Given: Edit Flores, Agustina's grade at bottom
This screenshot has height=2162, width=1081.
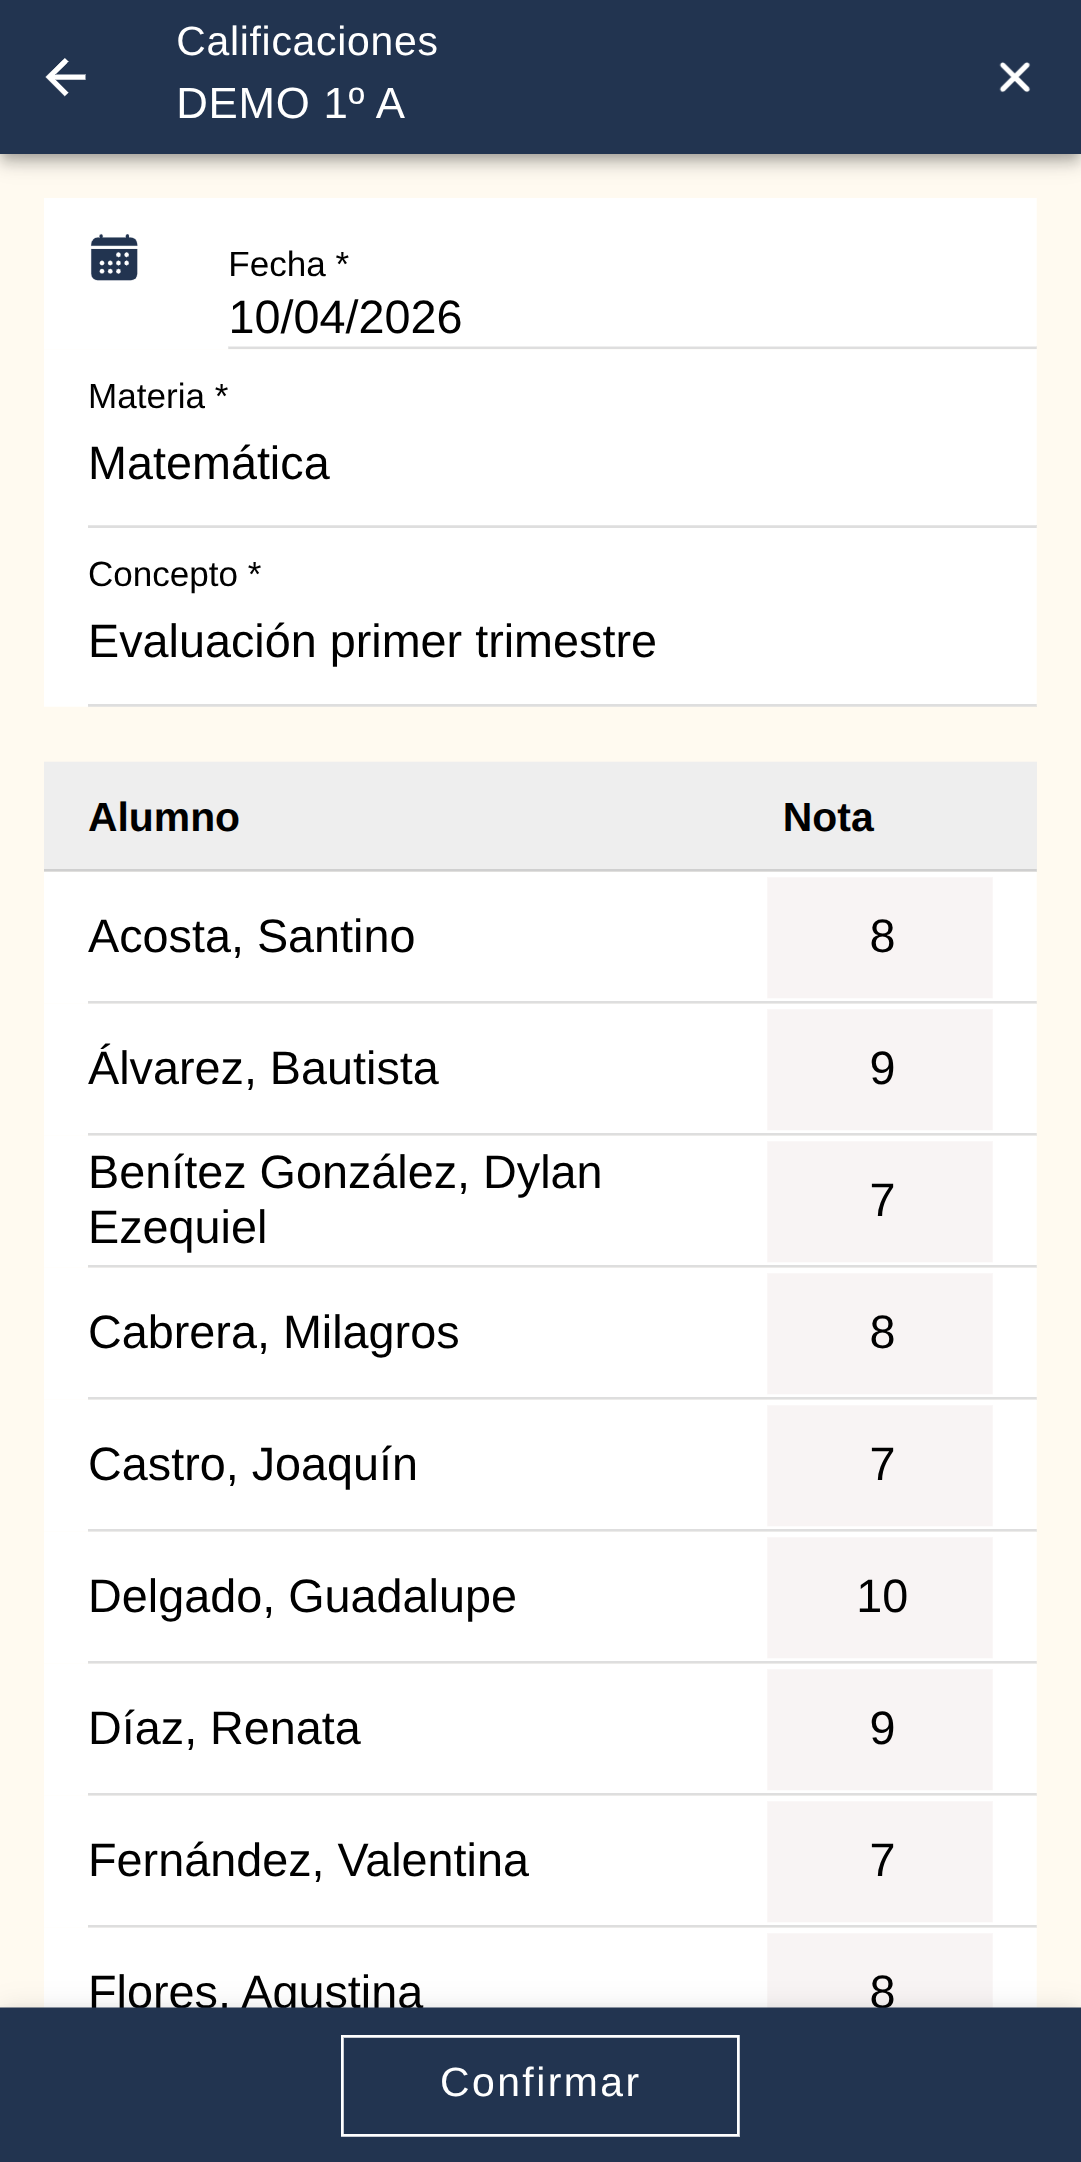Looking at the screenshot, I should click(x=879, y=1985).
